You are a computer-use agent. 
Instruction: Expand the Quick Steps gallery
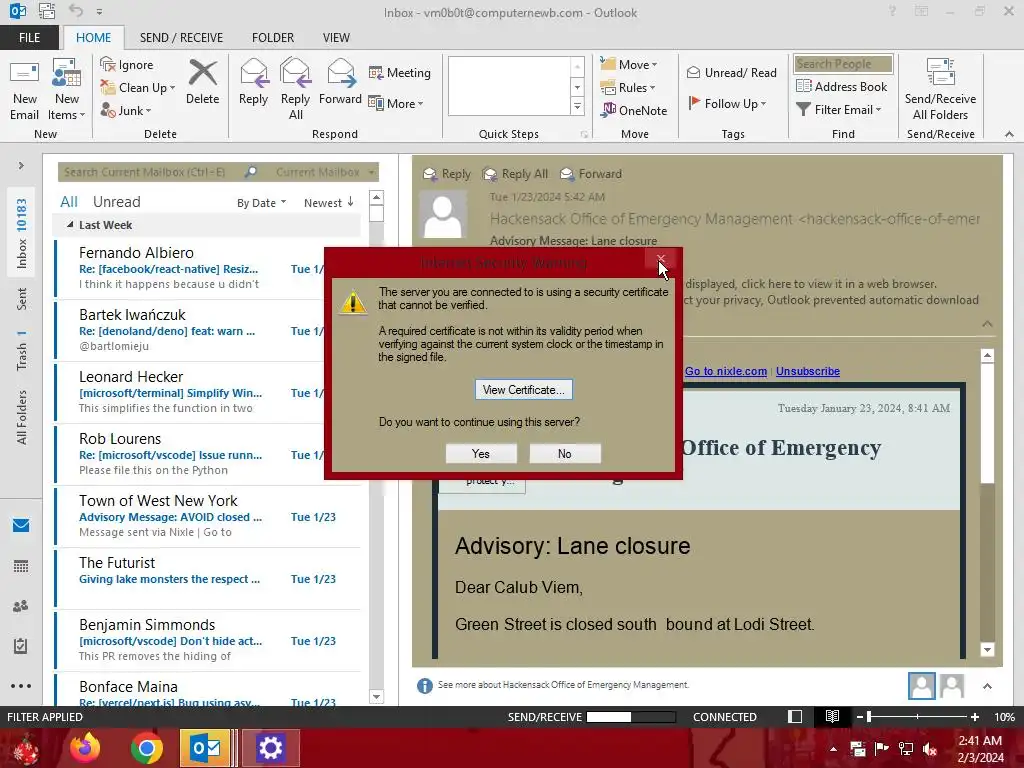(x=577, y=106)
